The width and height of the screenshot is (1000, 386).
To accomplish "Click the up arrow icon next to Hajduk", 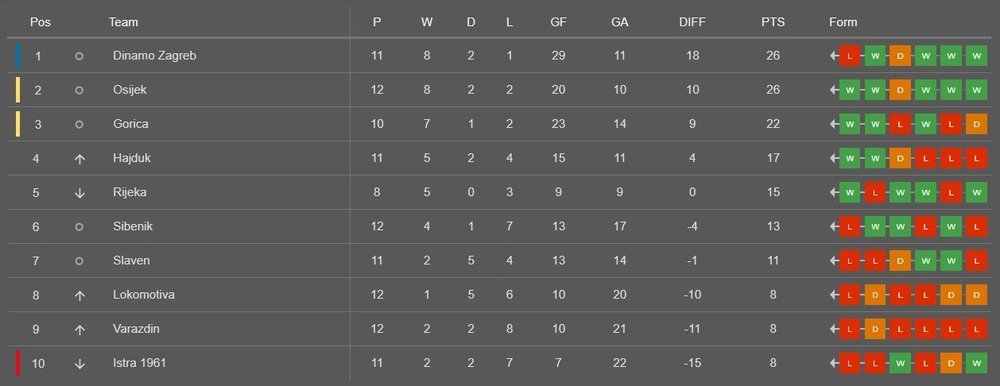I will [x=79, y=159].
